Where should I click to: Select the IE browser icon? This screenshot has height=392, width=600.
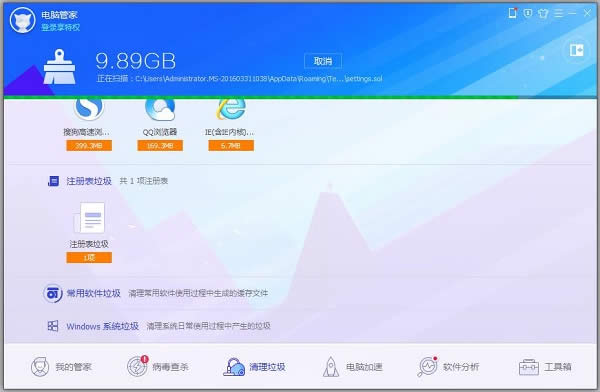tap(231, 109)
